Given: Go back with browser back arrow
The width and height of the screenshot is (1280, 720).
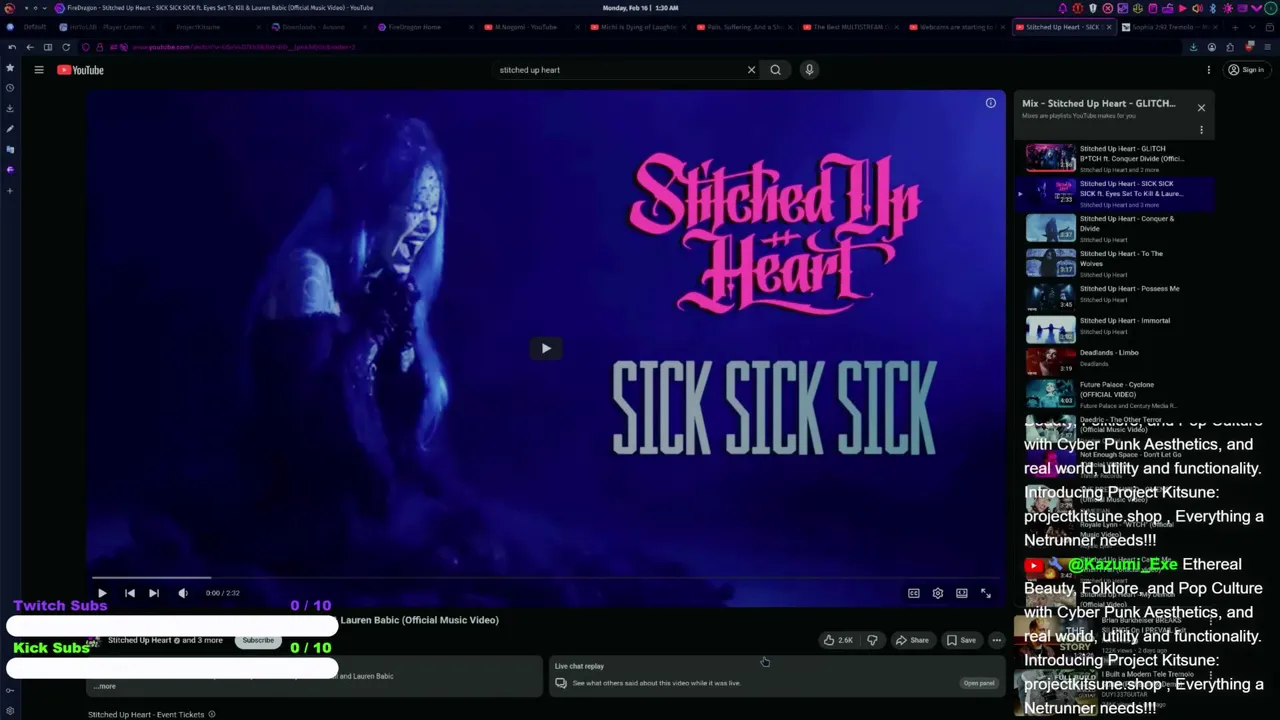Looking at the screenshot, I should pos(29,47).
